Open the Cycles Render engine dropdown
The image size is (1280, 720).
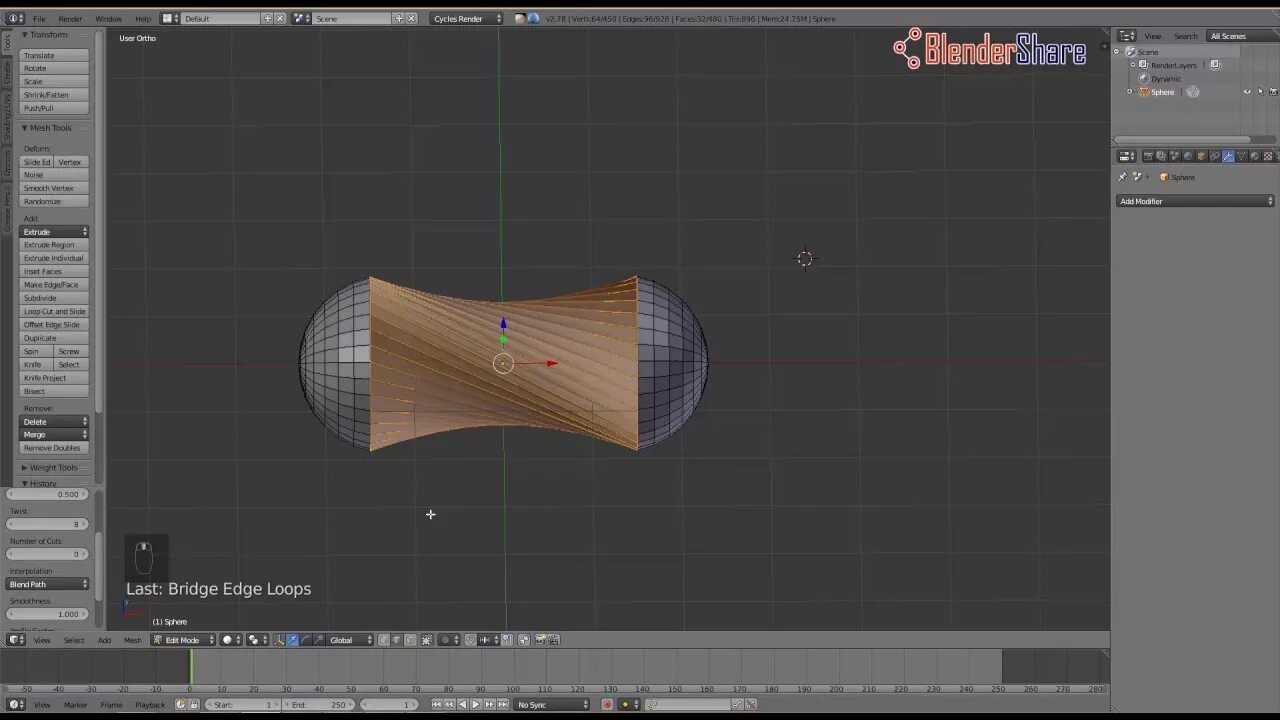[467, 18]
